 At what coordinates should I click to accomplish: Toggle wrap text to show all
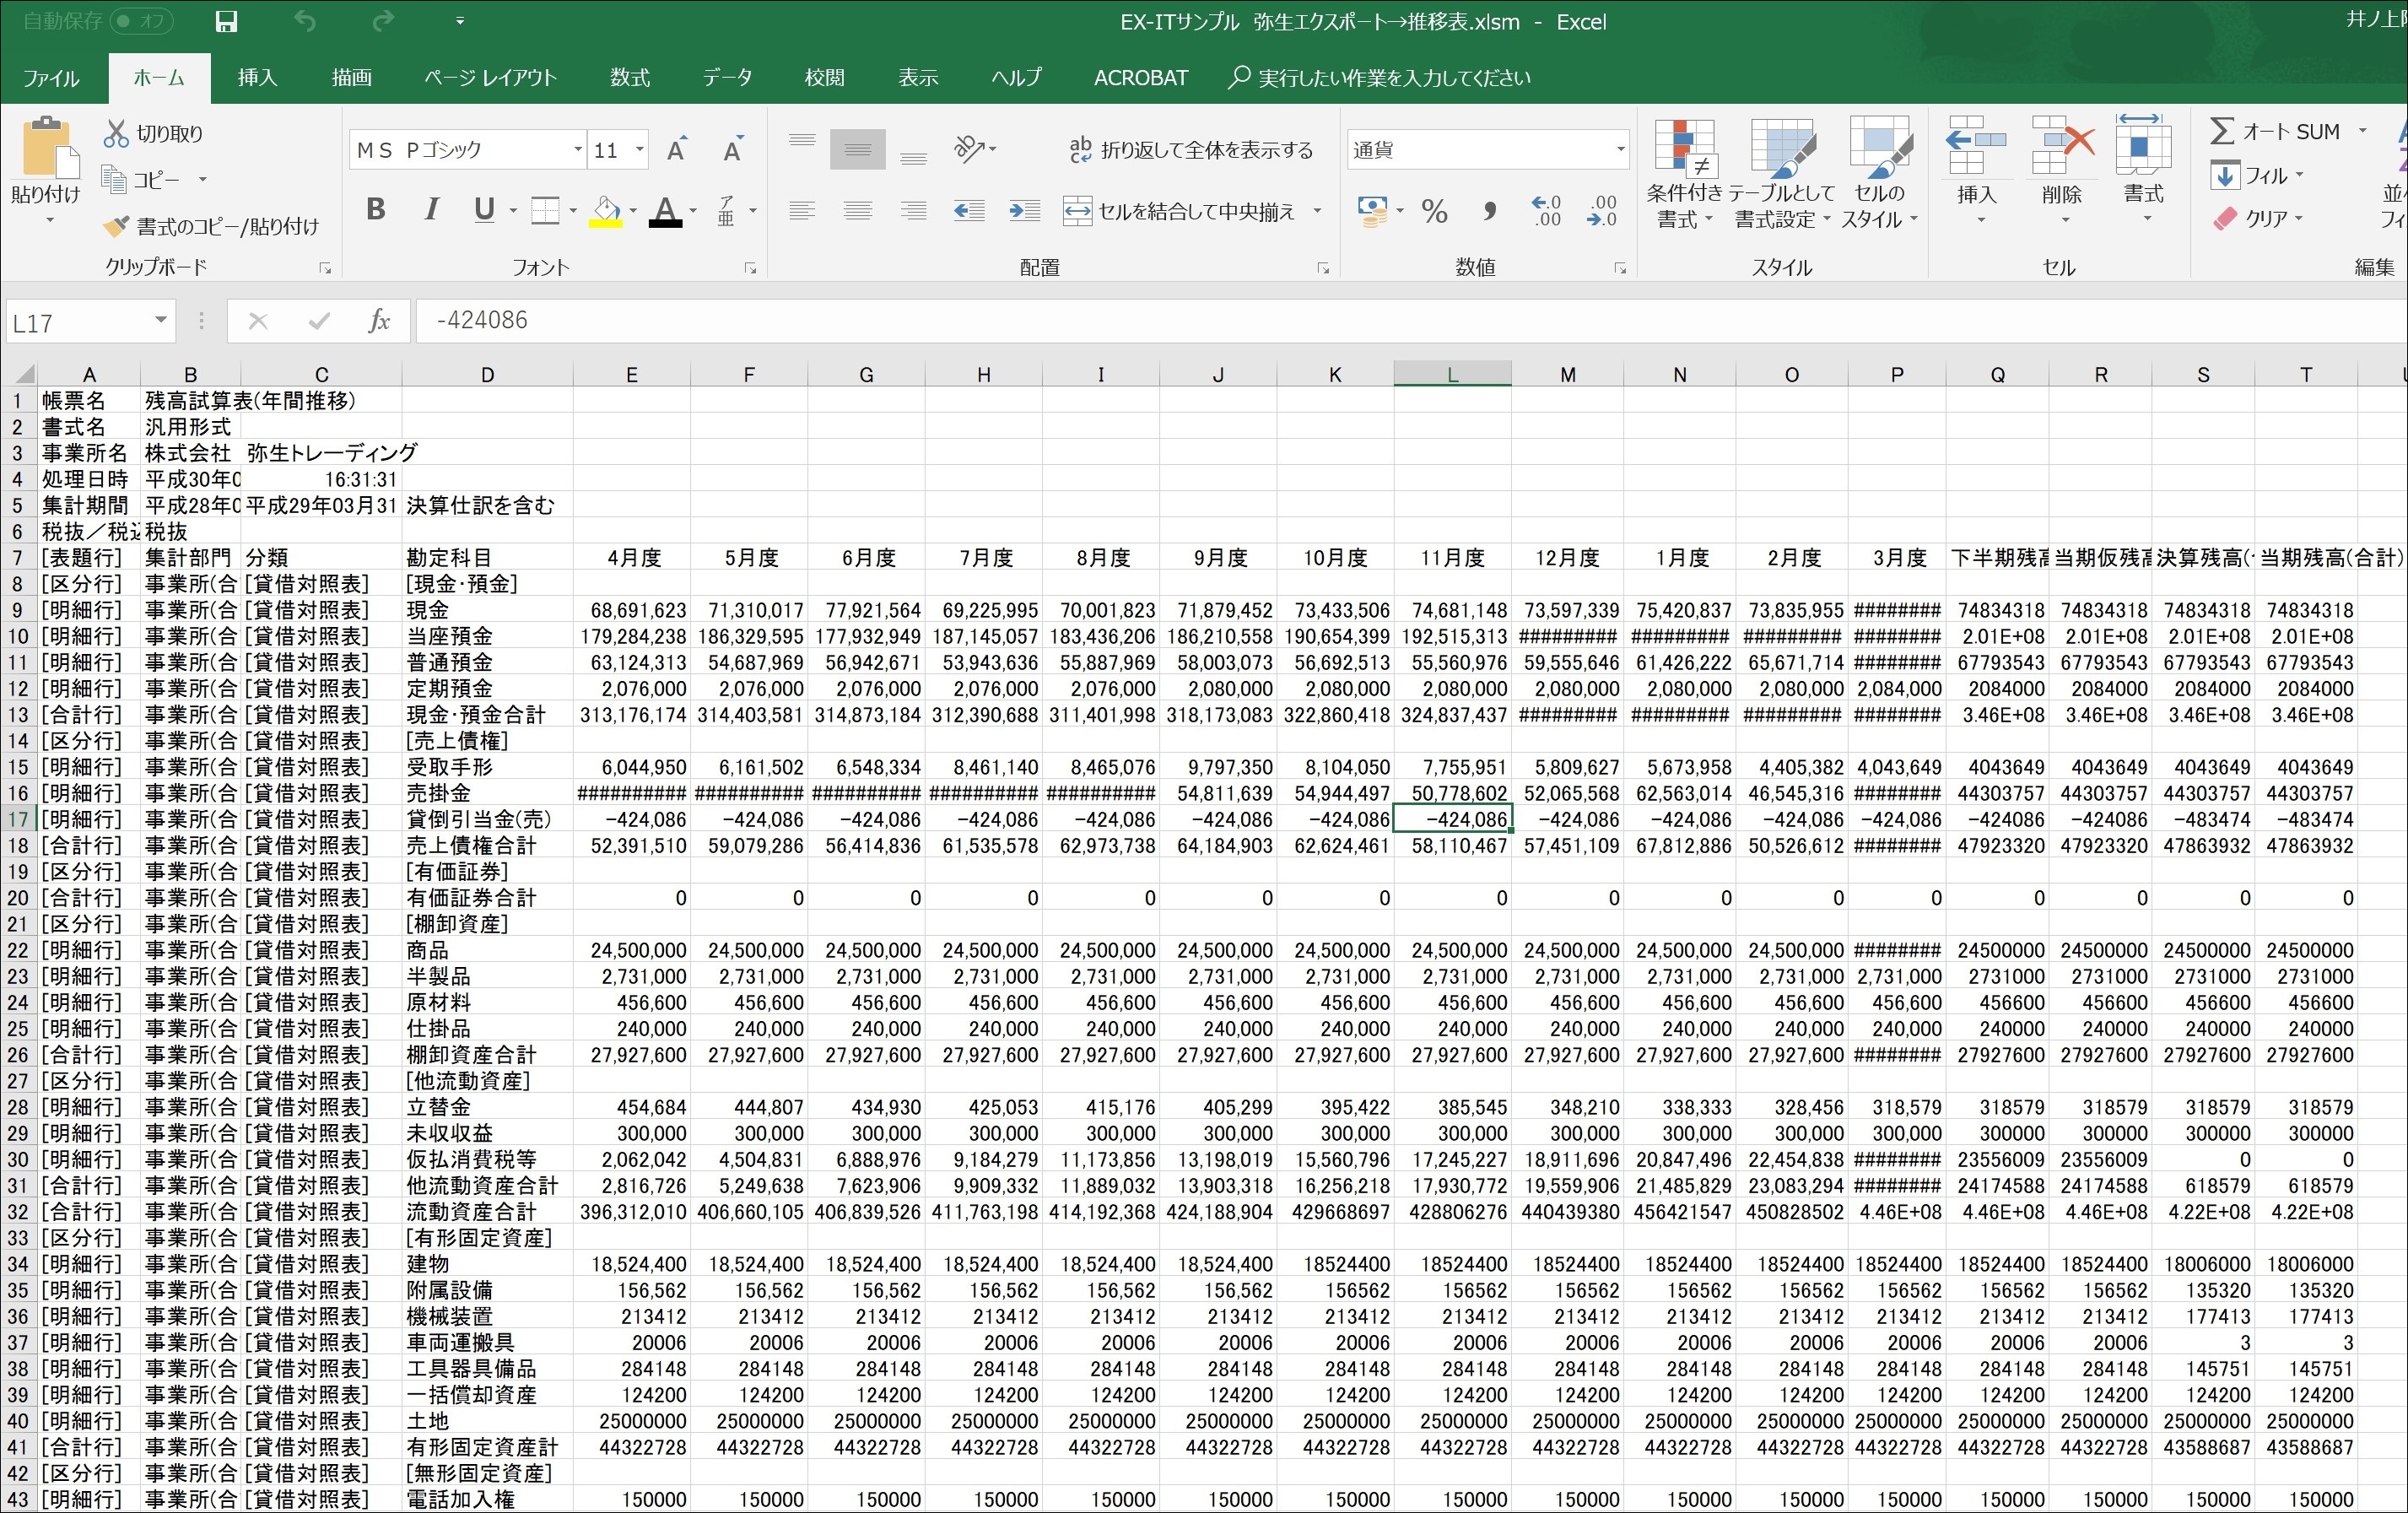pos(1190,150)
